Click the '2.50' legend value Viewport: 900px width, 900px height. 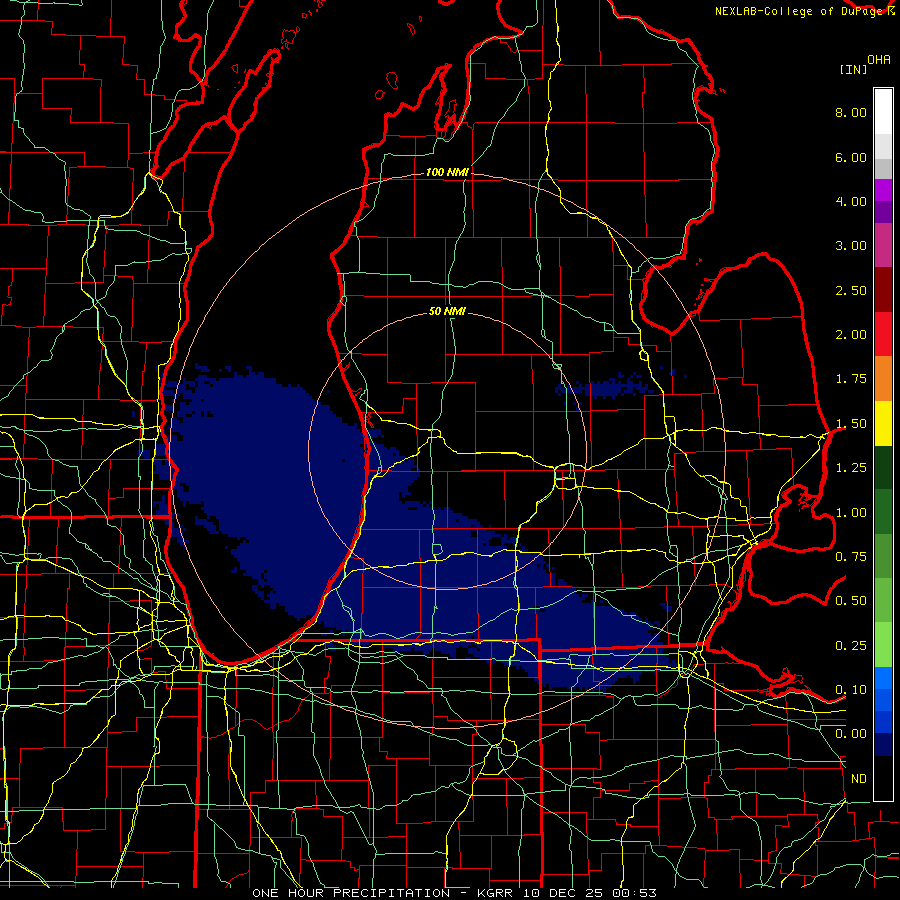(851, 290)
